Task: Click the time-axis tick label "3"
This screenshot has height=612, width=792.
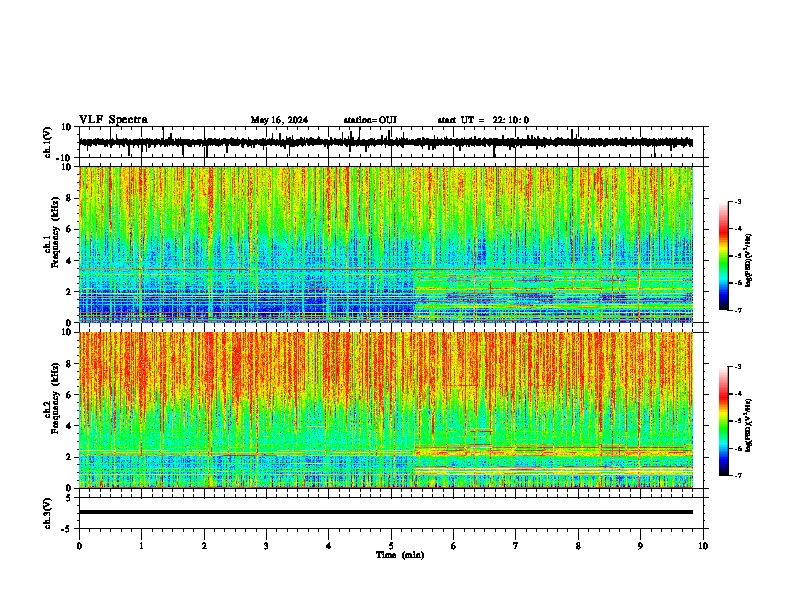Action: click(266, 546)
